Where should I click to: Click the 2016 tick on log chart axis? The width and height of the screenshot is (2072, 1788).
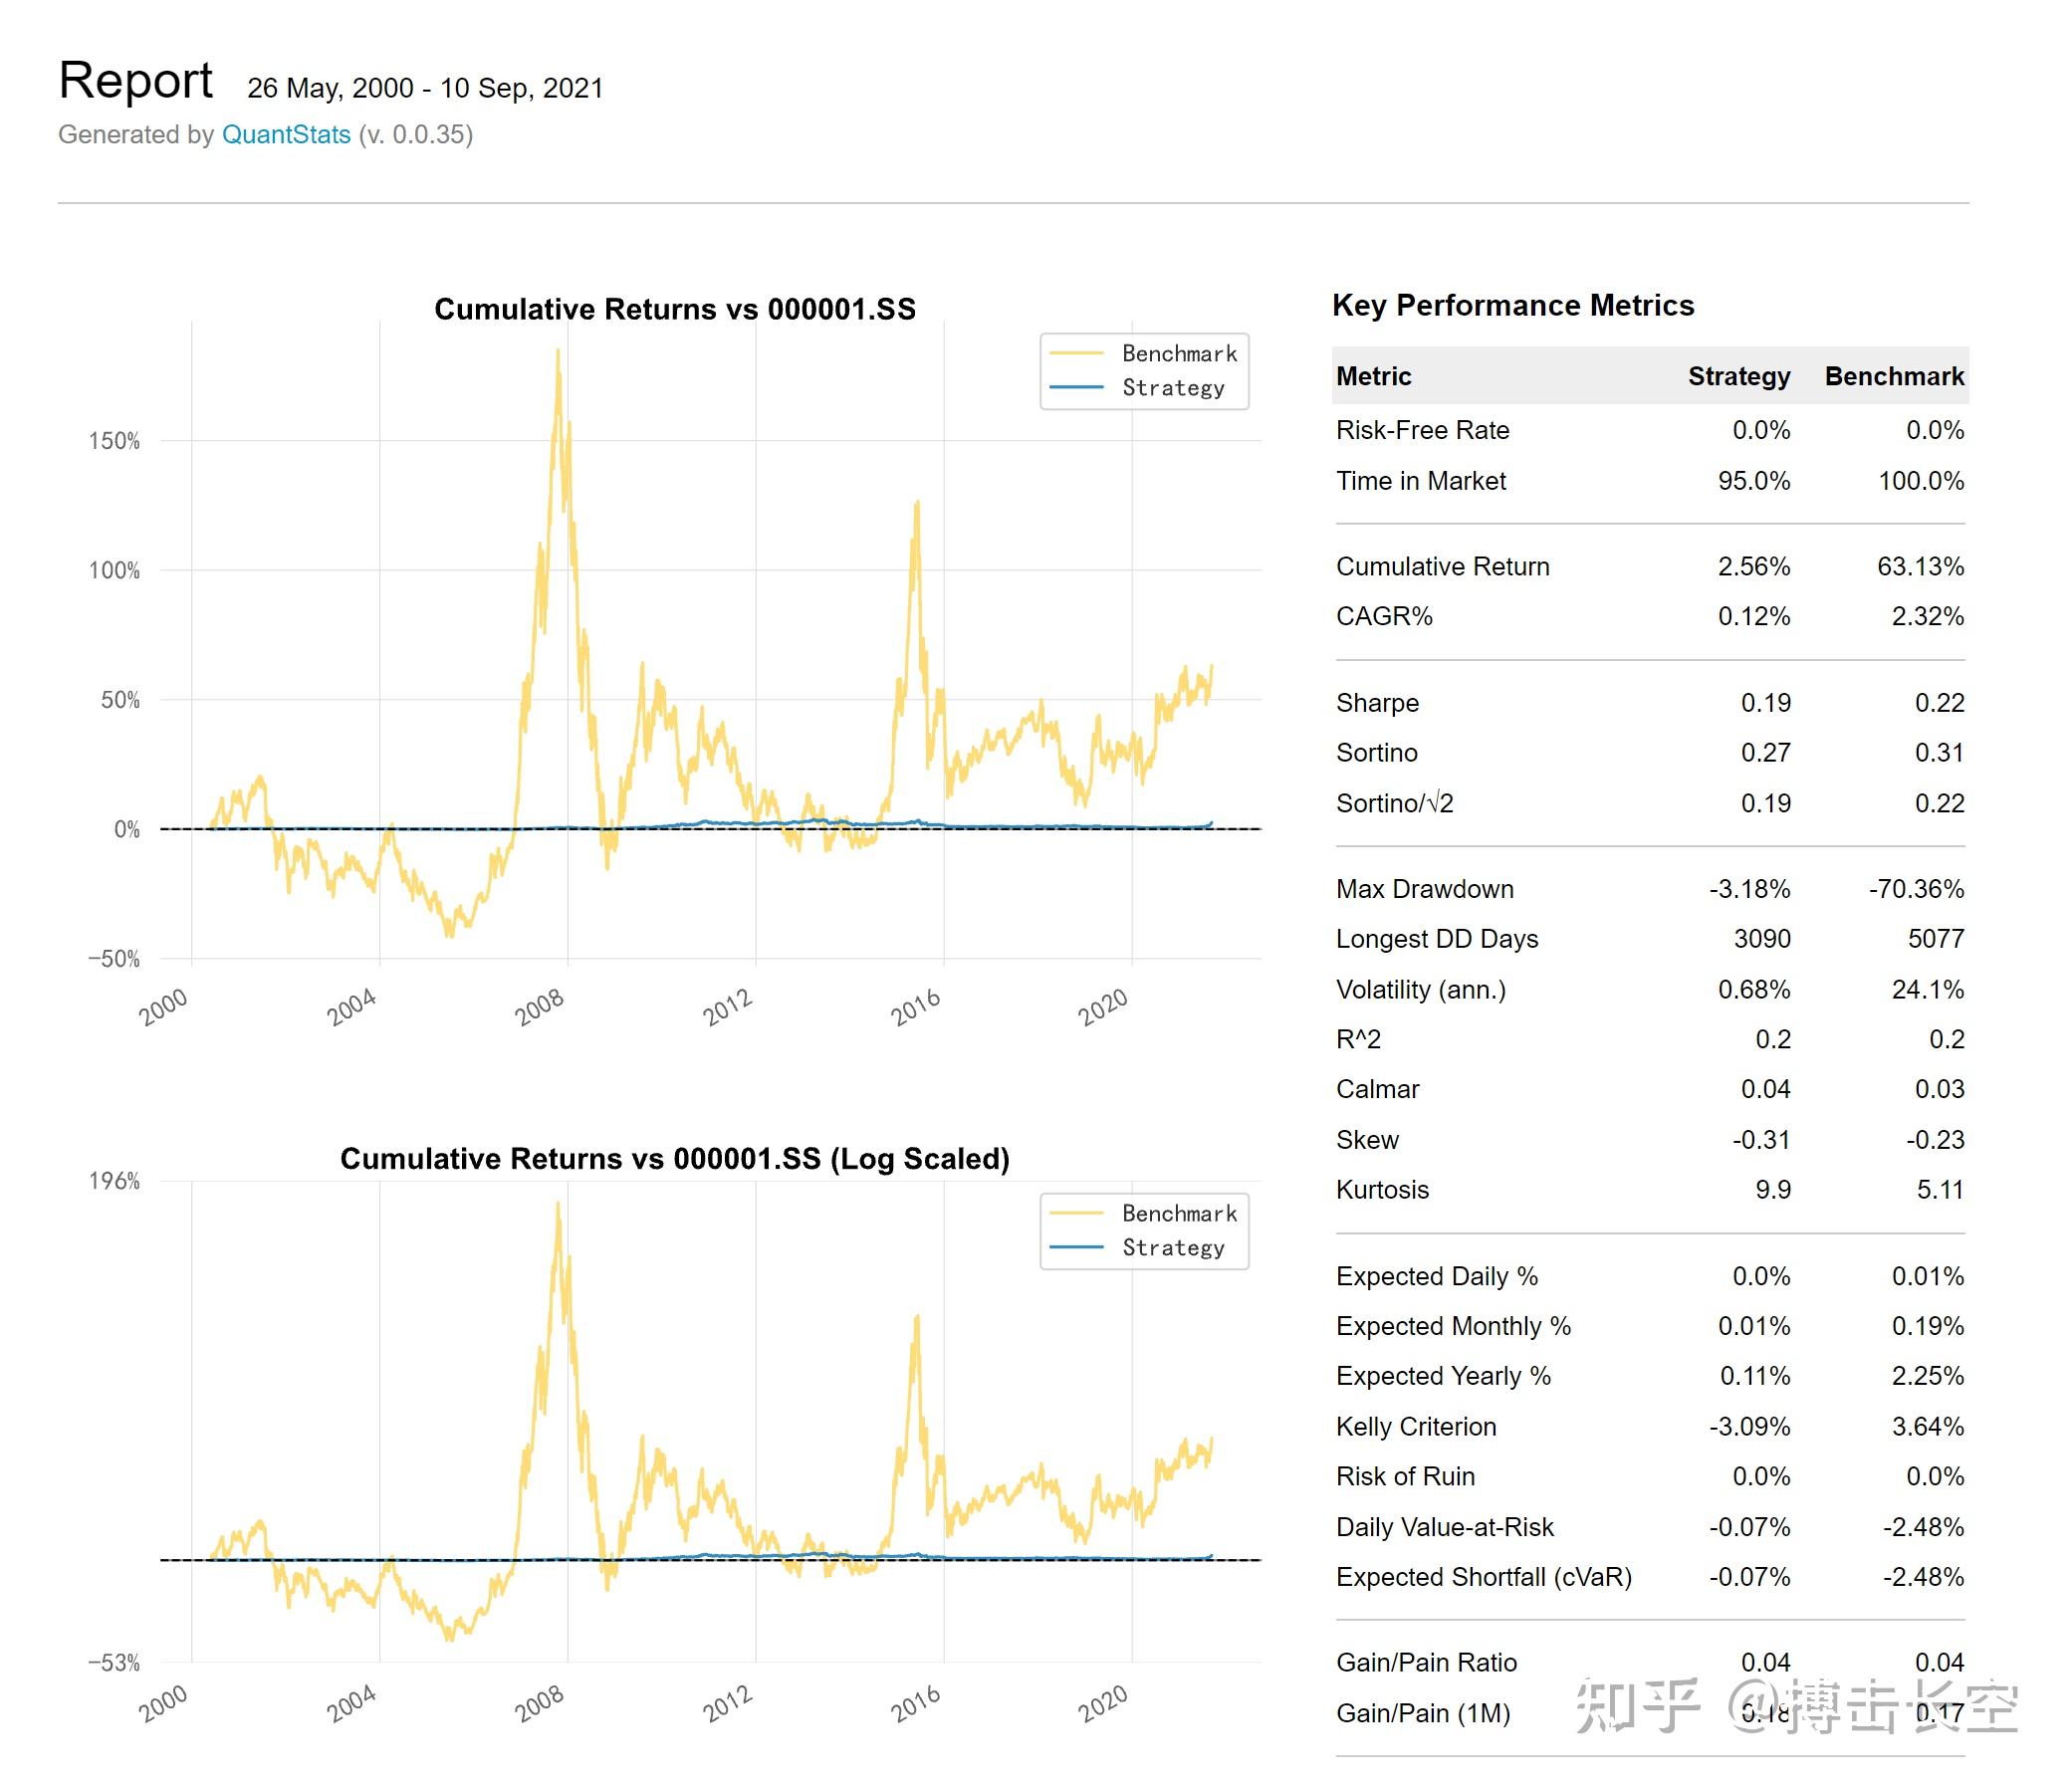click(x=917, y=1704)
